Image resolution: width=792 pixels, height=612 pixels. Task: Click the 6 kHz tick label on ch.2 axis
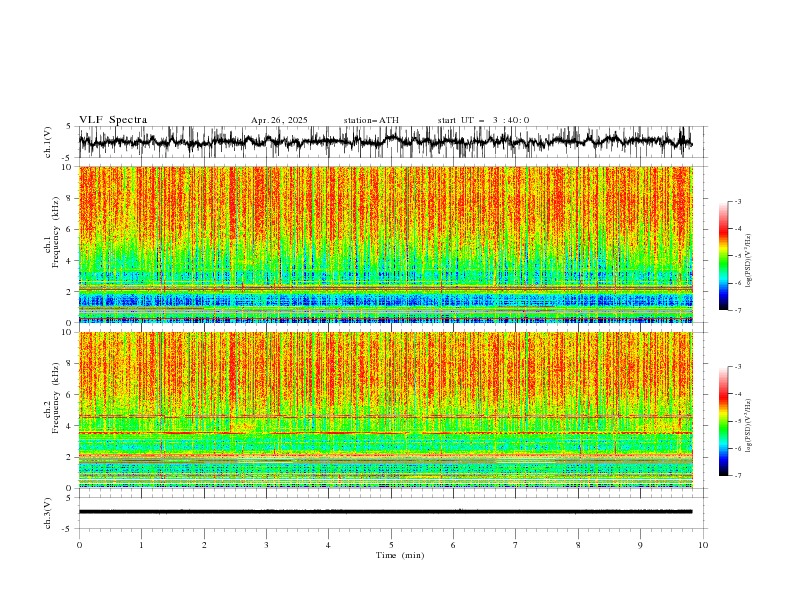pyautogui.click(x=70, y=394)
